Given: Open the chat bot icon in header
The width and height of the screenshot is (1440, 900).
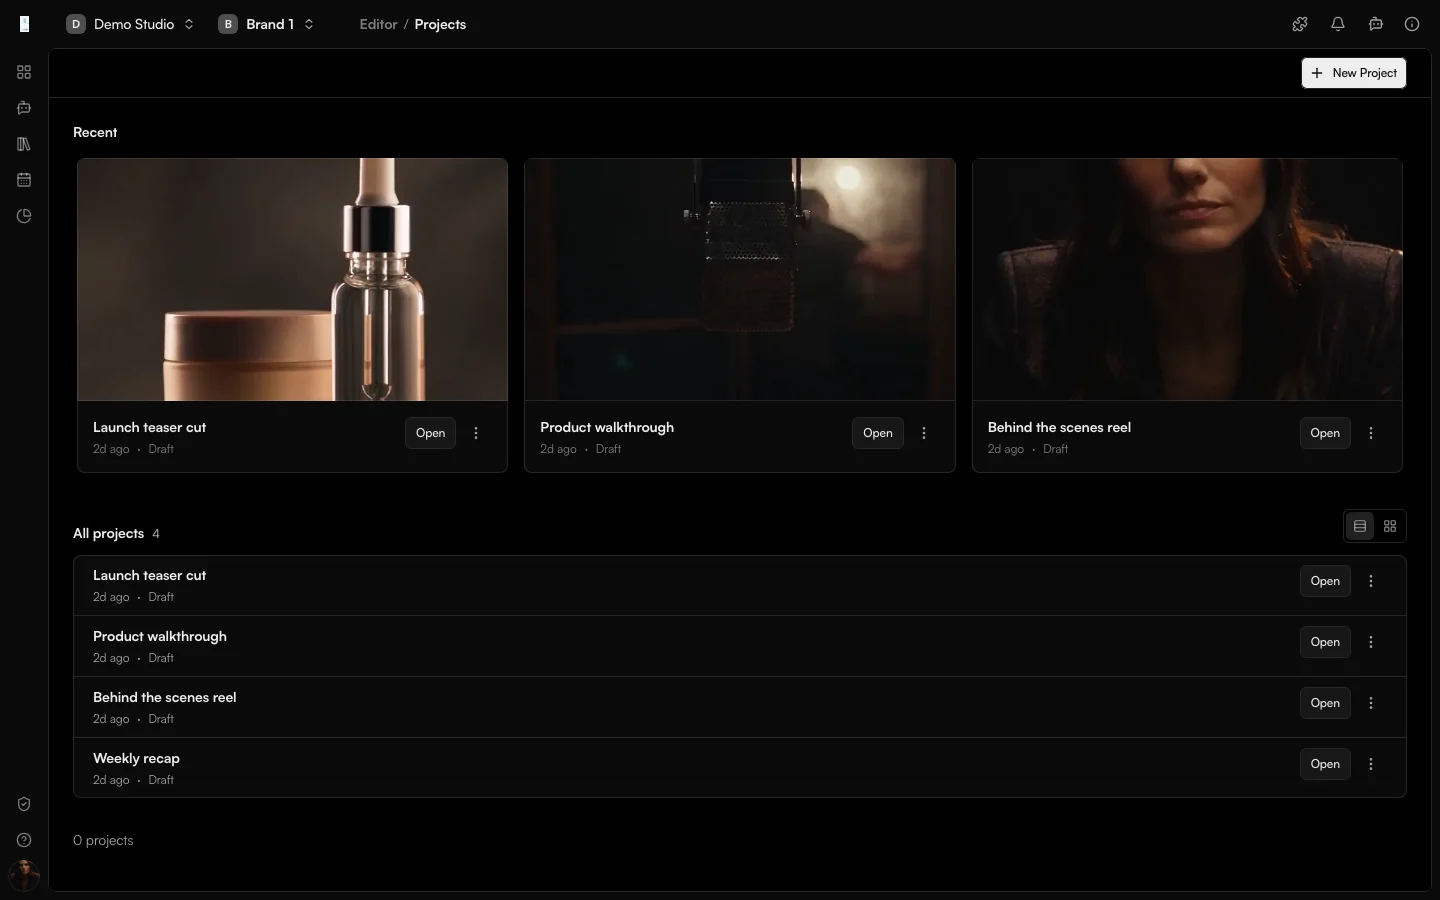Looking at the screenshot, I should click(x=1376, y=24).
